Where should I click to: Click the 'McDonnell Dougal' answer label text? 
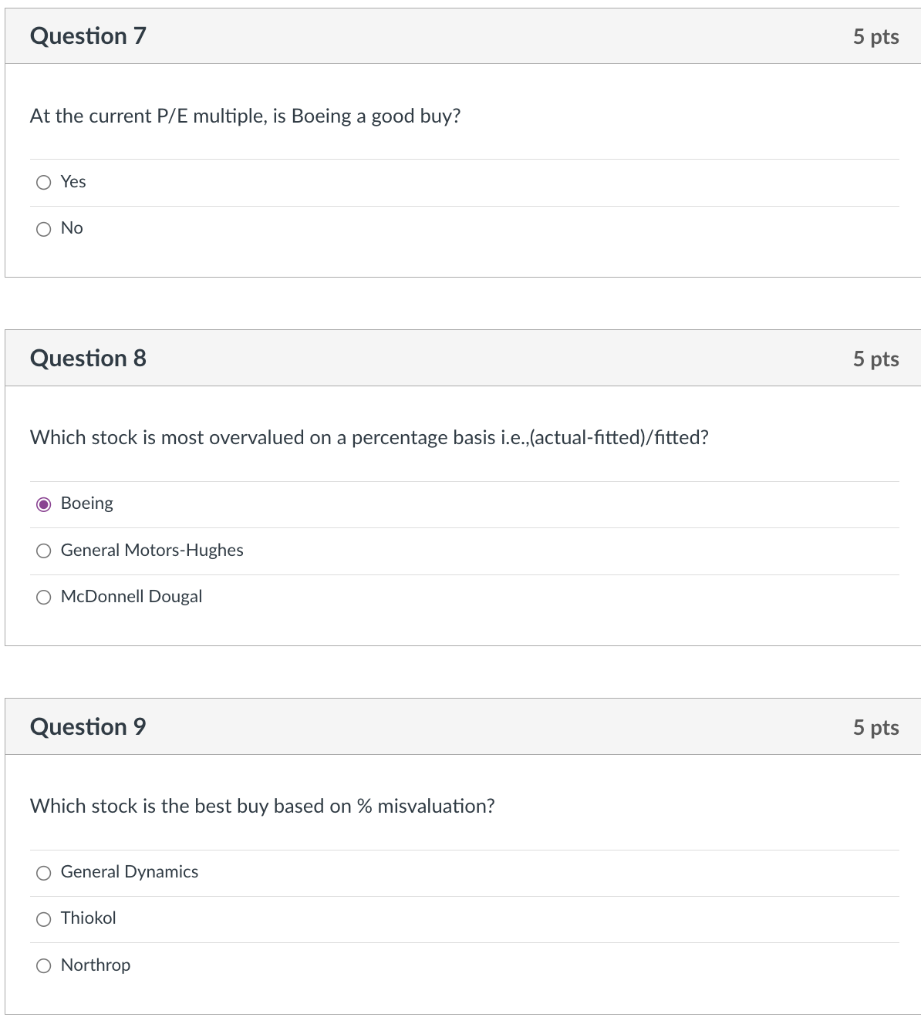tap(131, 597)
